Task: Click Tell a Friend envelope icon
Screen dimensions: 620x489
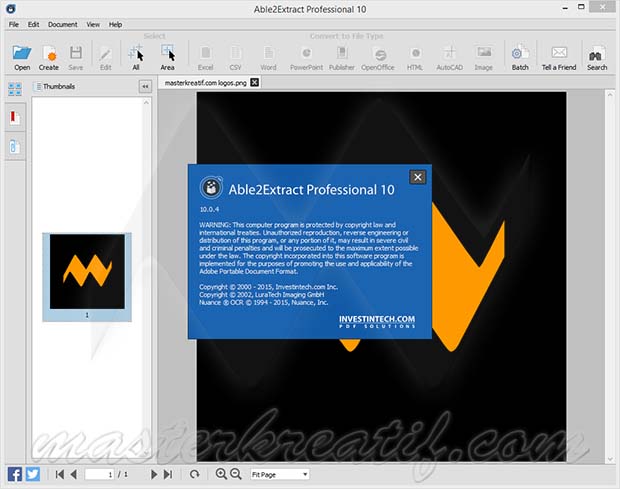Action: pos(559,57)
